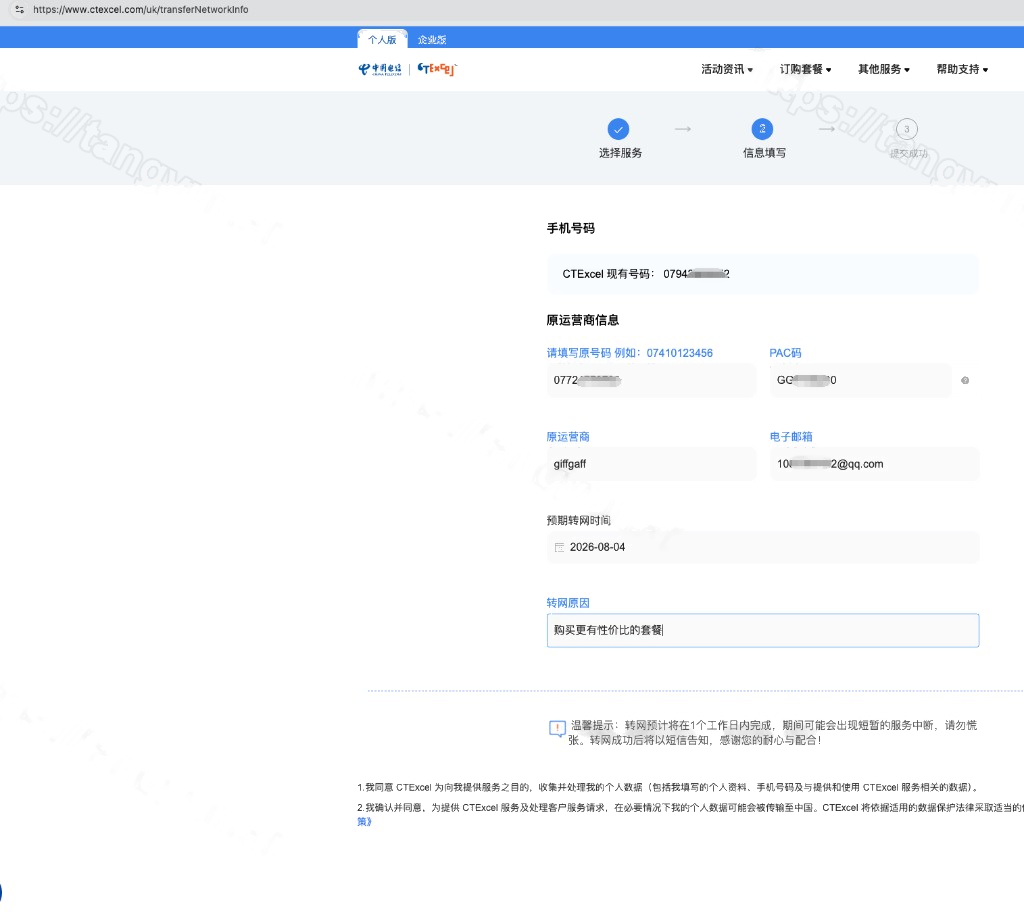Click the 温馨提示 notice text

[773, 733]
